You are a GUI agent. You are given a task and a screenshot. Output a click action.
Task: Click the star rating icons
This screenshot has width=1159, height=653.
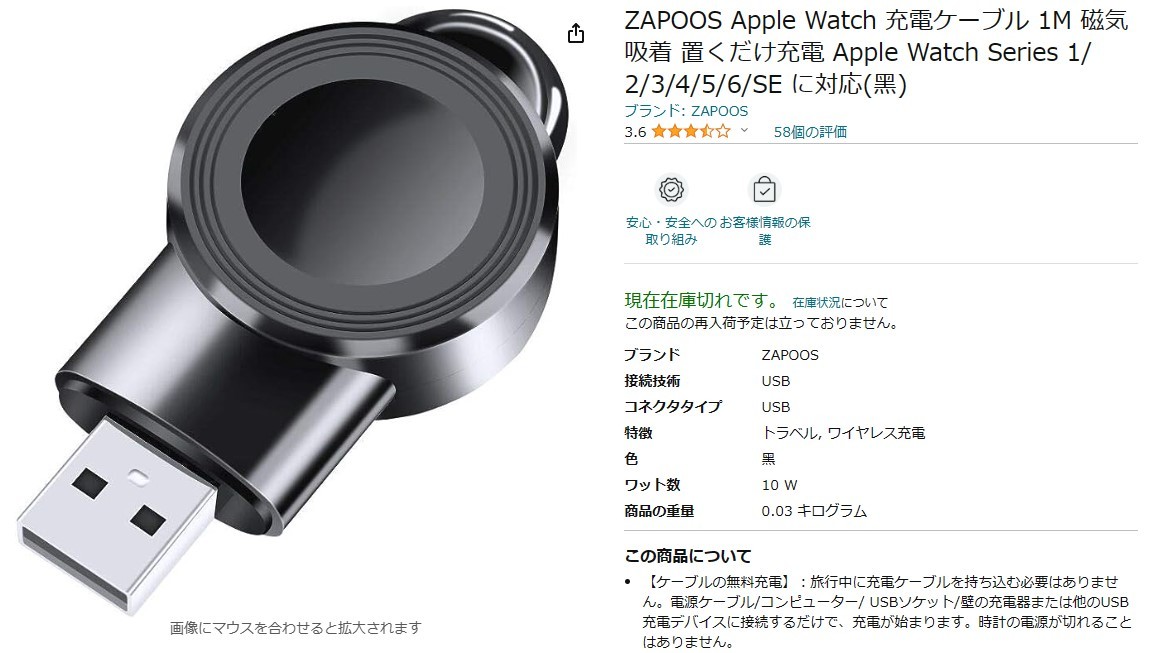(x=690, y=132)
